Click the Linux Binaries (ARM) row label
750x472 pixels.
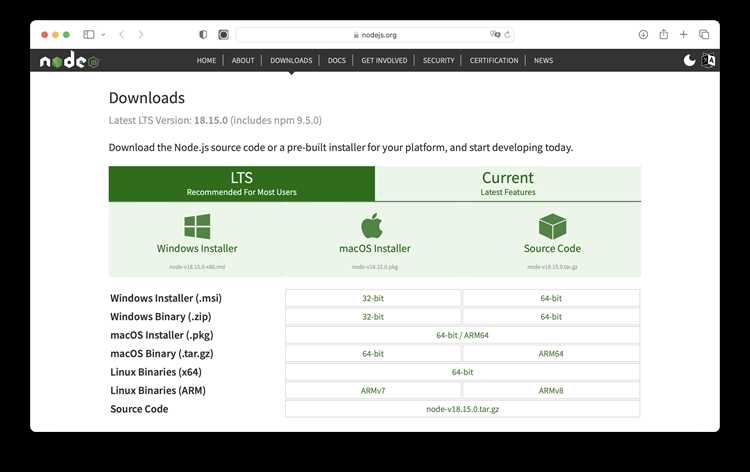click(158, 391)
